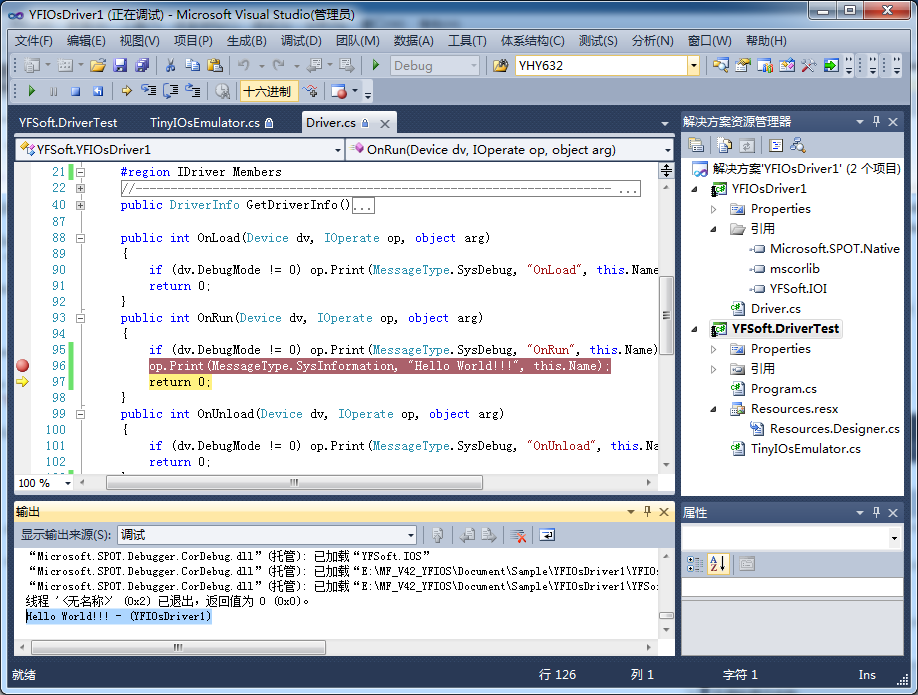Open the OnRun member navigation dropdown

667,150
